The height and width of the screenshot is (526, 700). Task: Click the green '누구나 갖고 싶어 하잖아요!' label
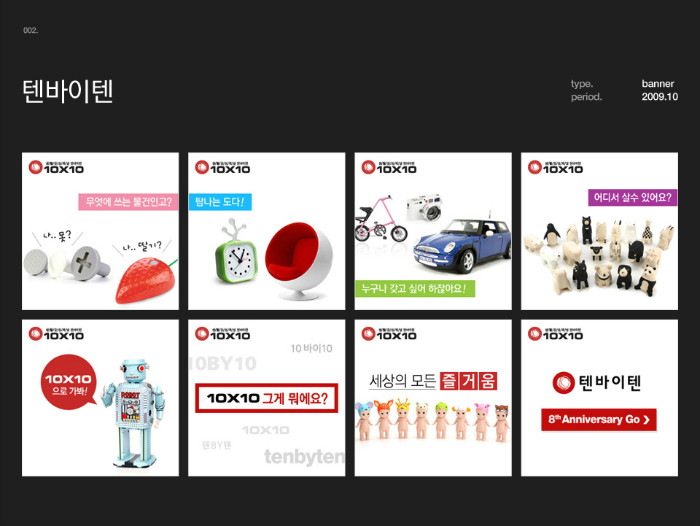415,288
